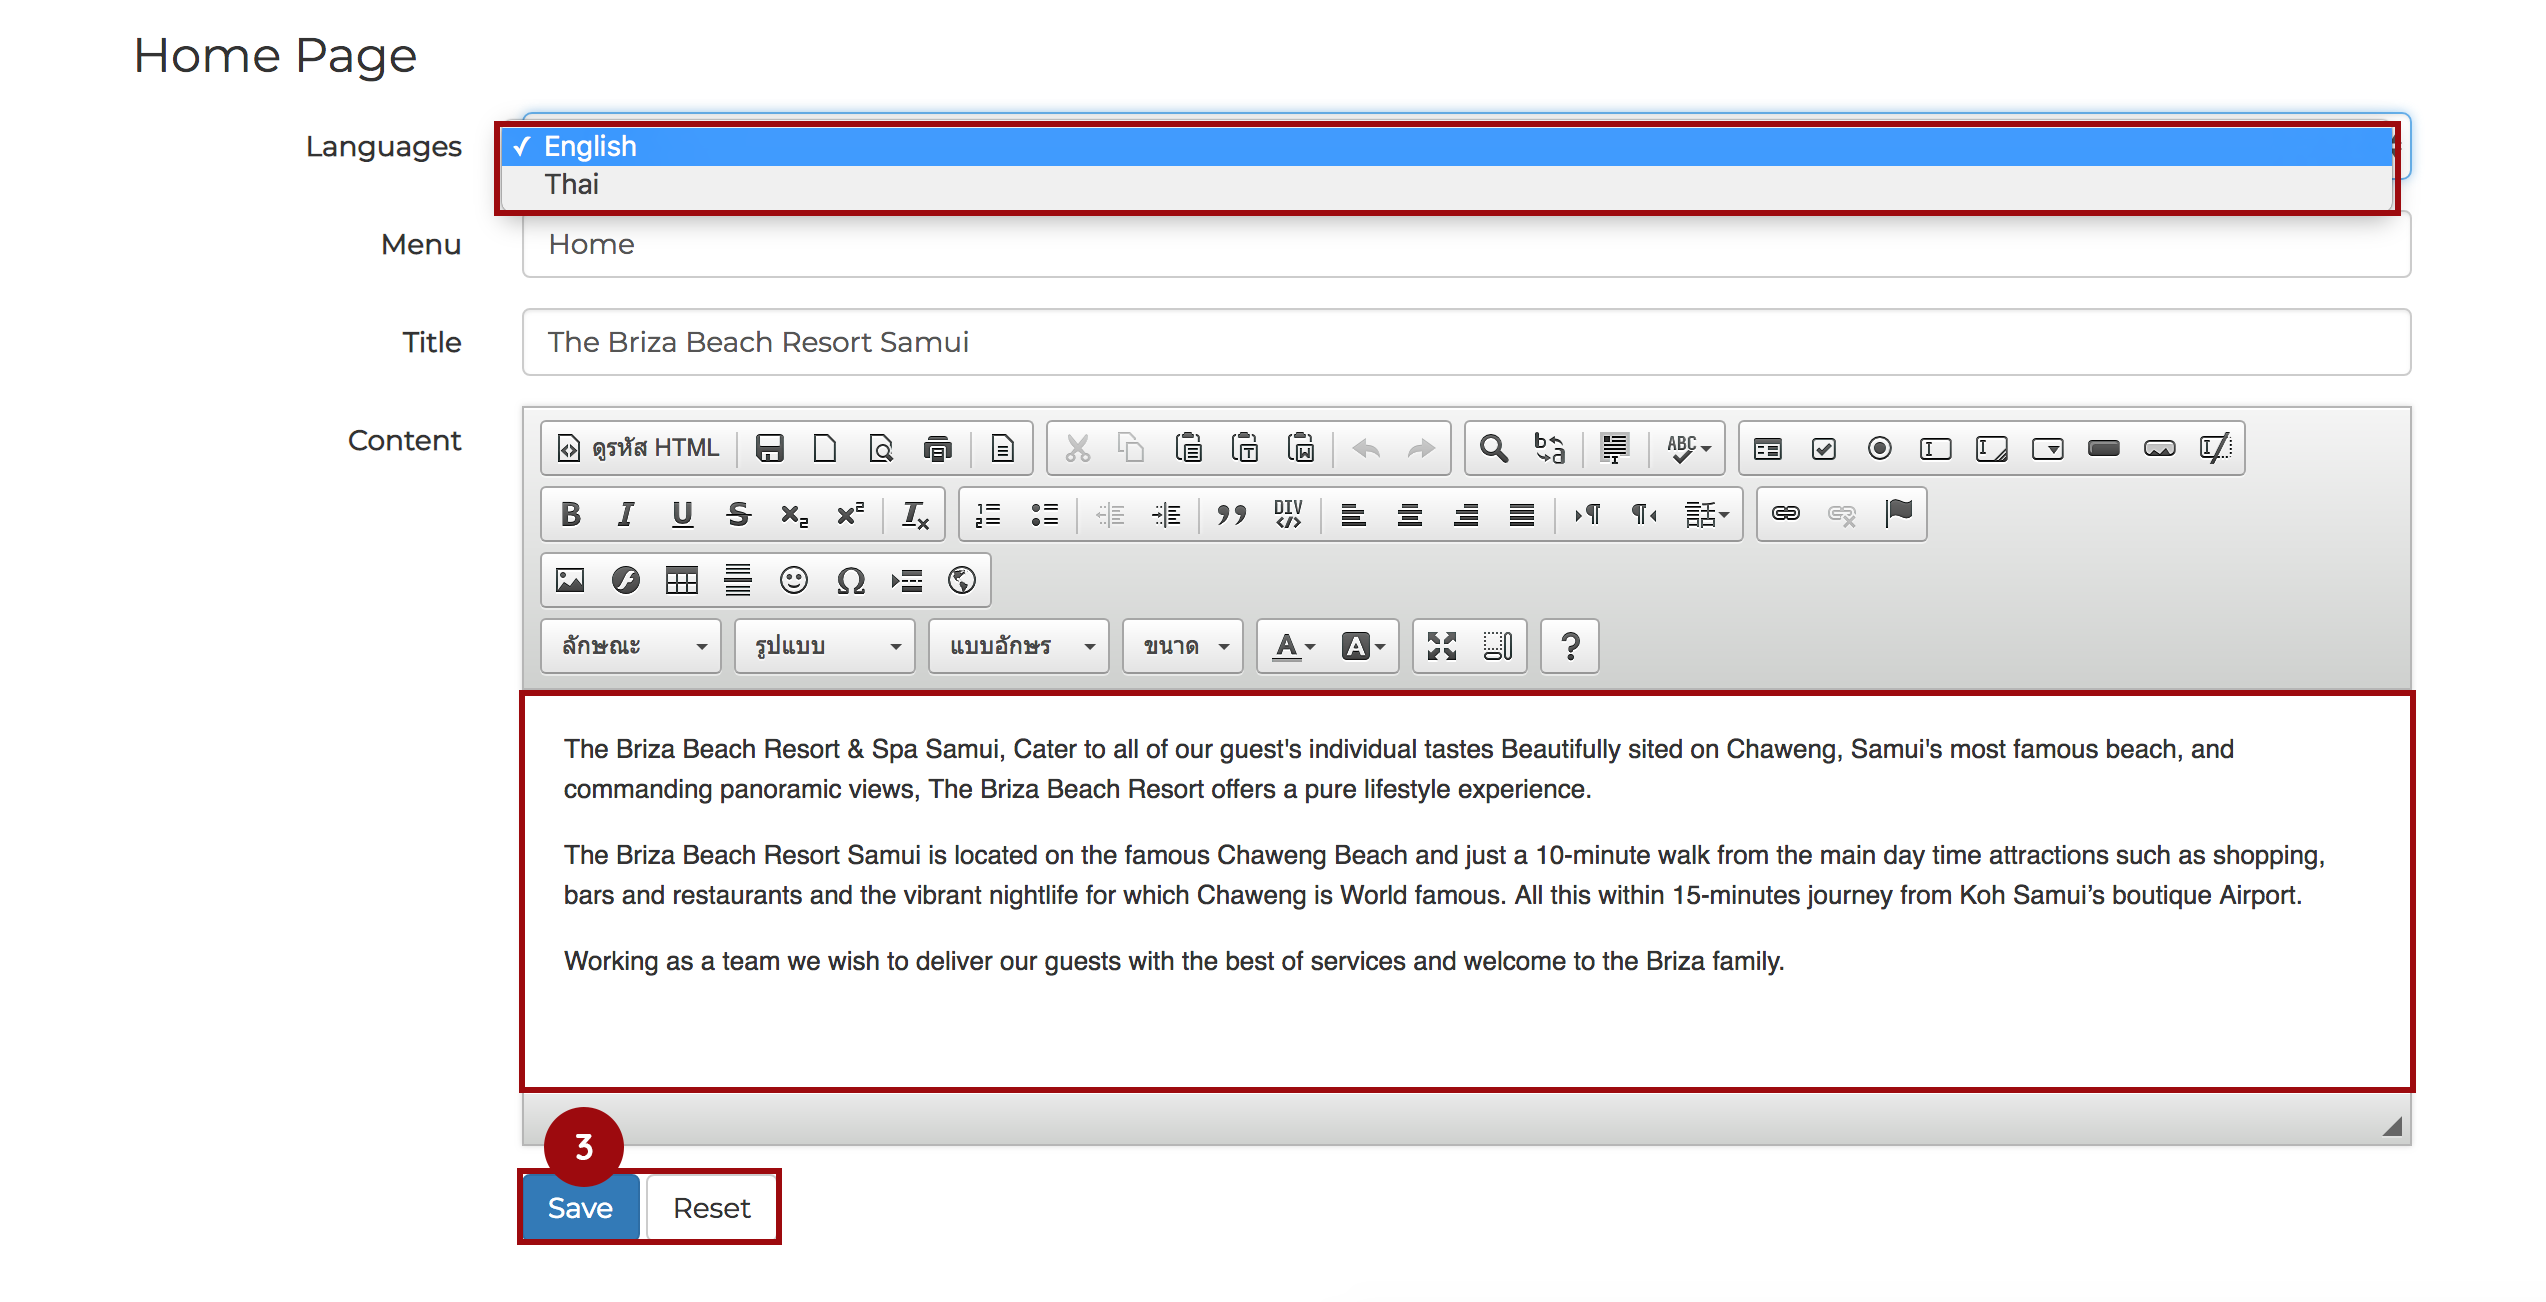The width and height of the screenshot is (2546, 1302).
Task: Insert a horizontal line
Action: 738,580
